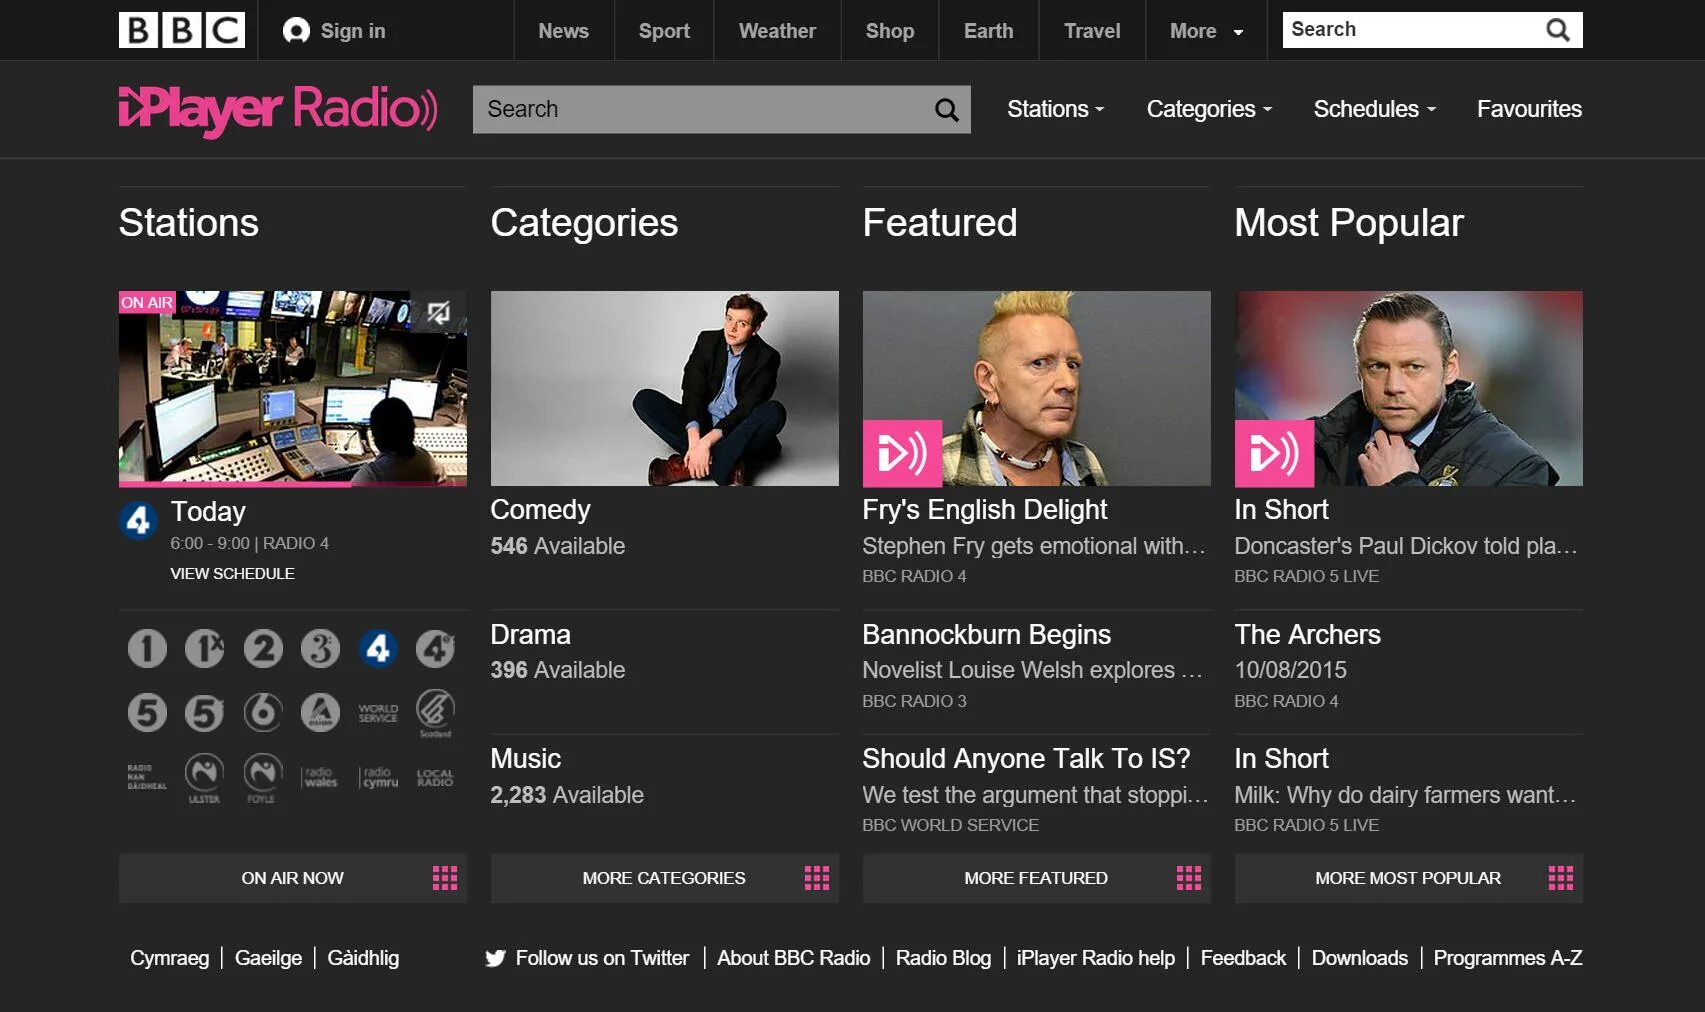Play Fry's English Delight via the pink icon
The image size is (1705, 1012).
pyautogui.click(x=902, y=453)
